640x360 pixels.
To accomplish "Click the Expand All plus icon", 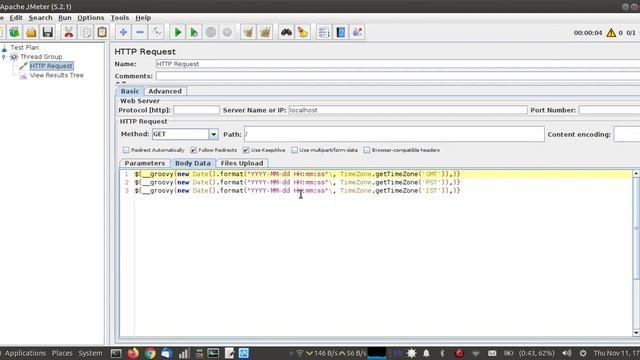I will pos(123,32).
